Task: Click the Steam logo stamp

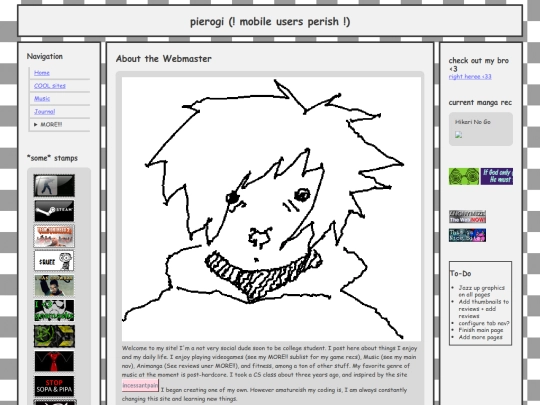Action: (x=54, y=211)
